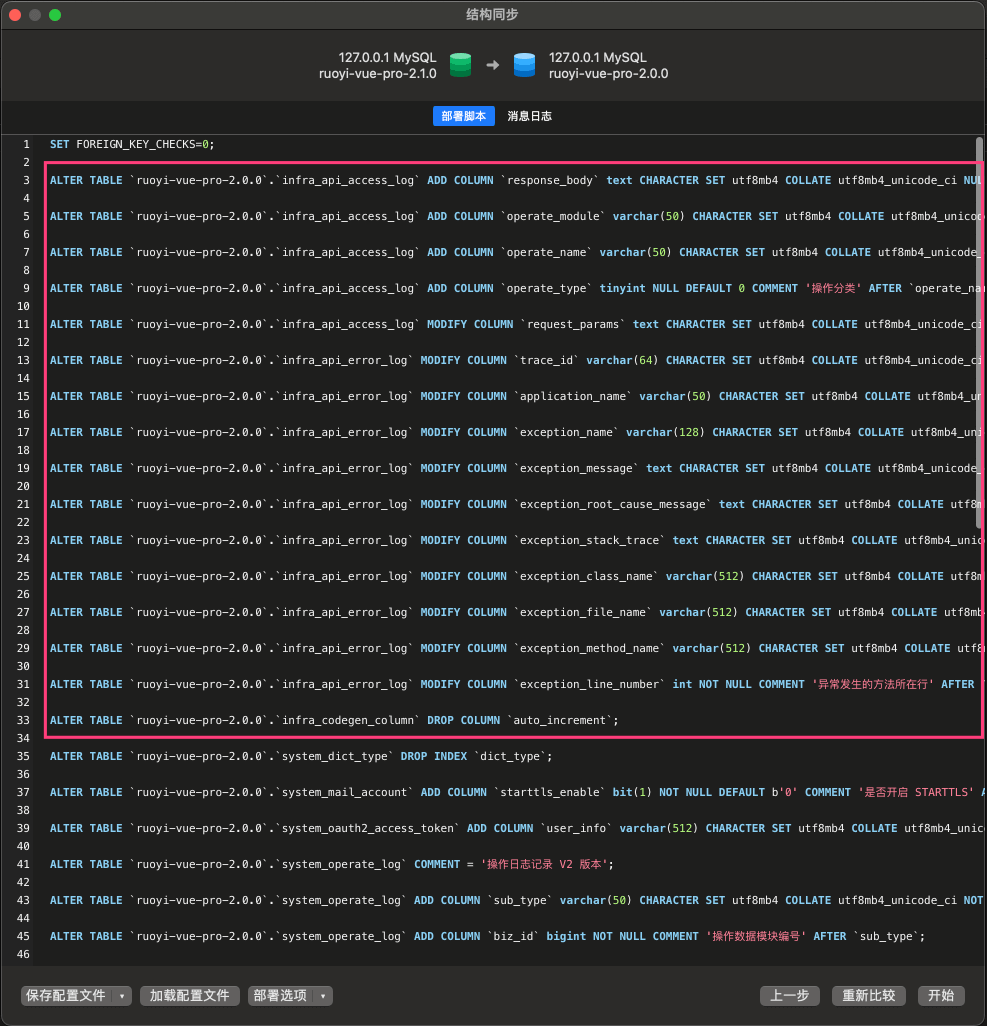Switch to the 部署脚本 tab
The image size is (987, 1026).
(x=463, y=116)
